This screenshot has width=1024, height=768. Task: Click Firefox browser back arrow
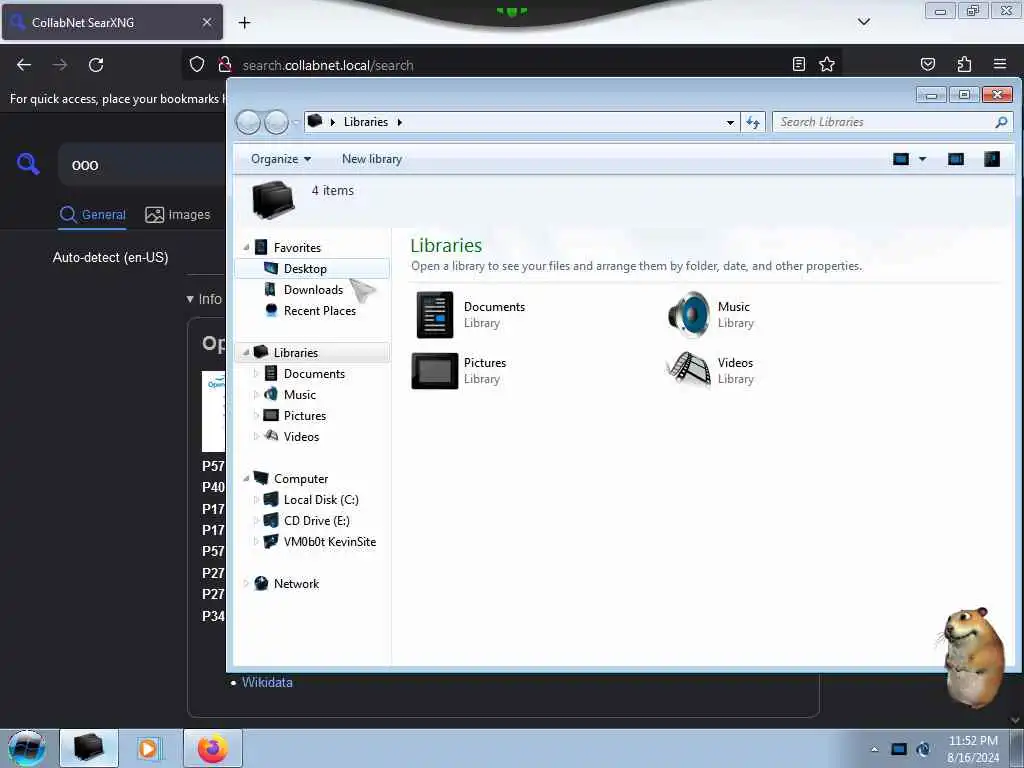coord(24,65)
